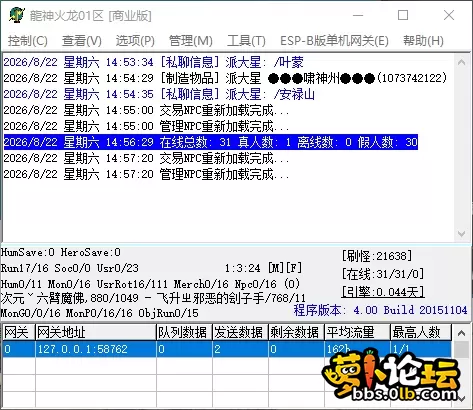Click the underlined [引擎:0.044天] text
Screen dimensions: 473x410
pos(383,292)
